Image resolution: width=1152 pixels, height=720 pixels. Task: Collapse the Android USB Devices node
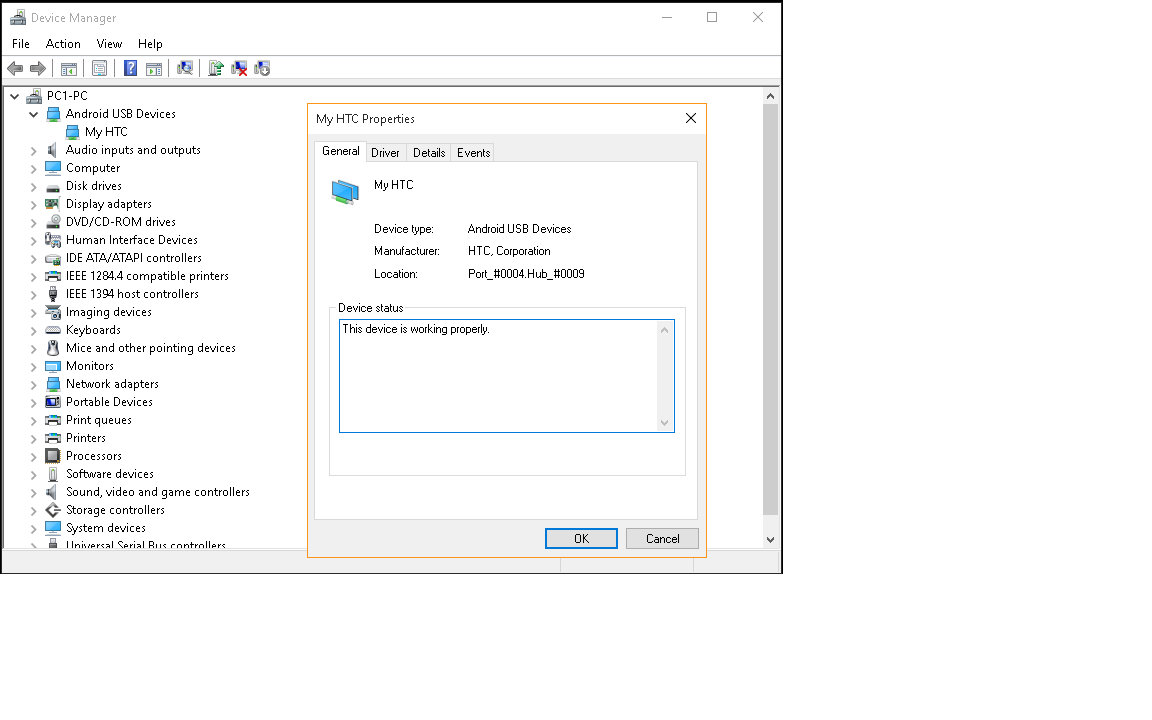click(33, 114)
